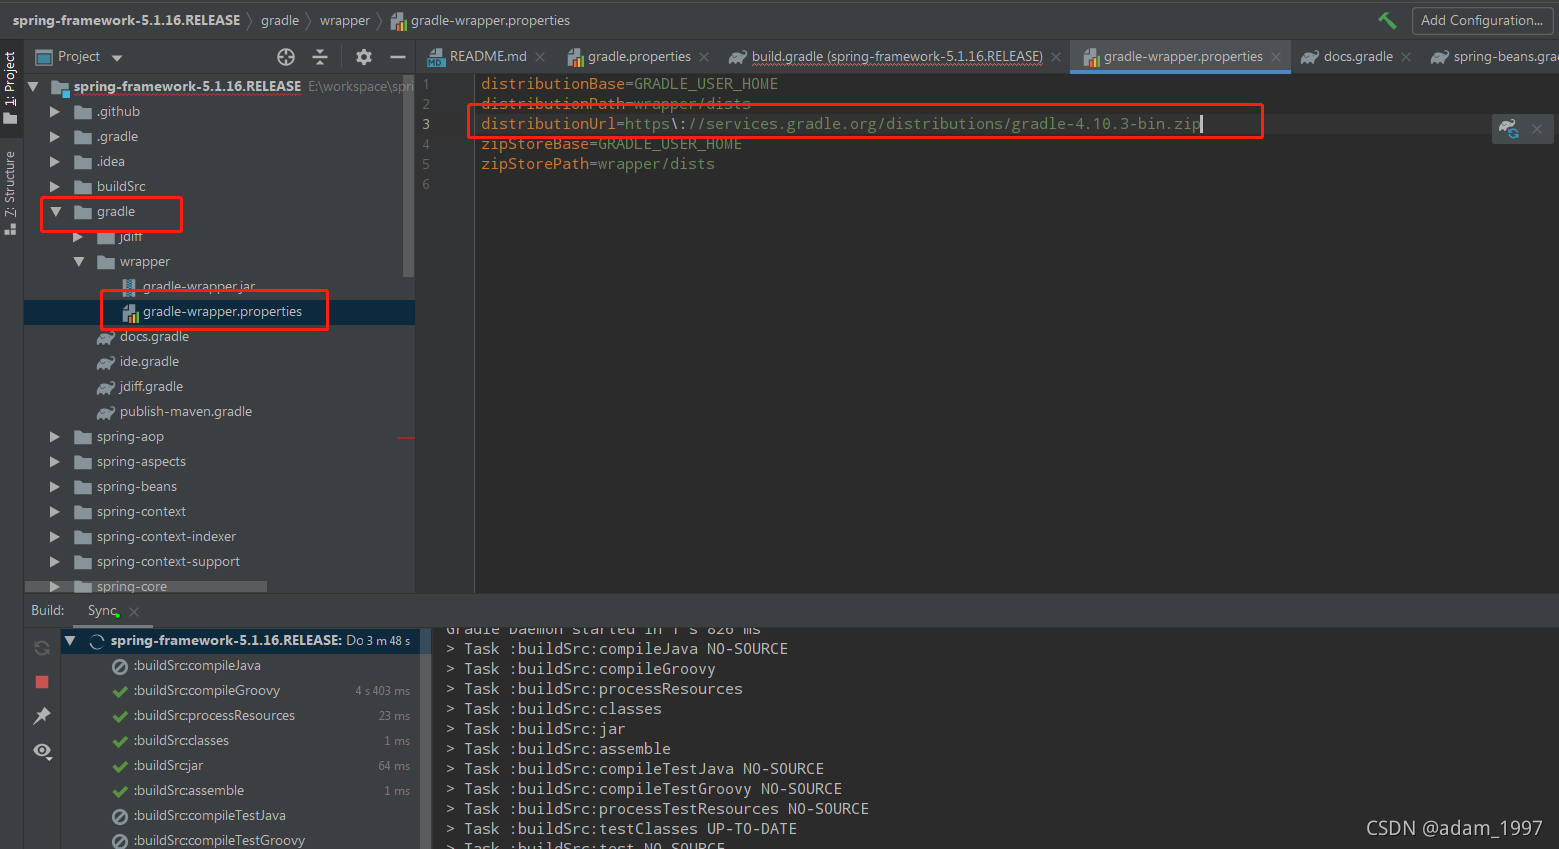Image resolution: width=1559 pixels, height=849 pixels.
Task: Collapse the wrapper folder
Action: (x=79, y=262)
